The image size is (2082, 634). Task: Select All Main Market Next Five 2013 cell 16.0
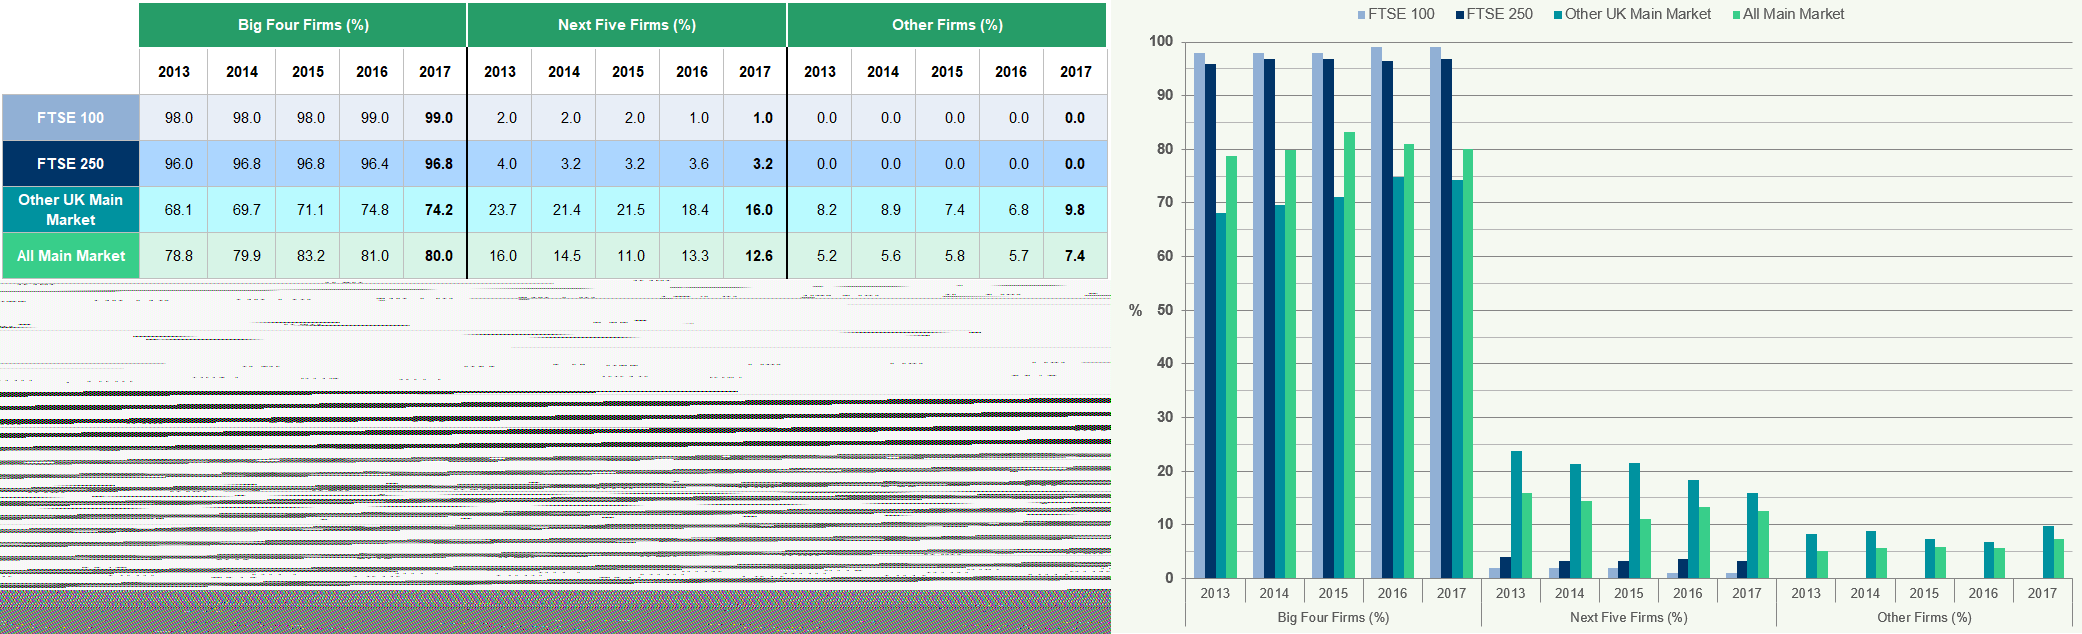click(x=500, y=256)
